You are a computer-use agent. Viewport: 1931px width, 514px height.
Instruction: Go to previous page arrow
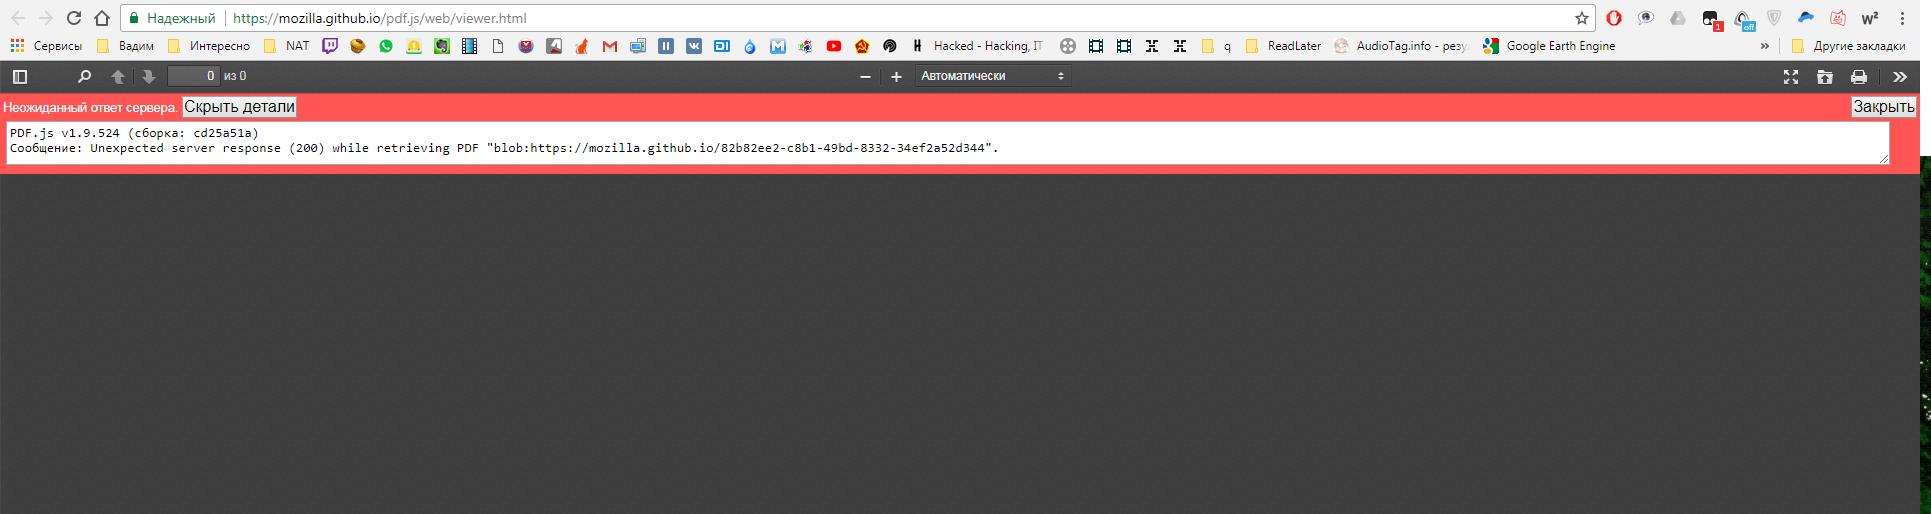[118, 76]
